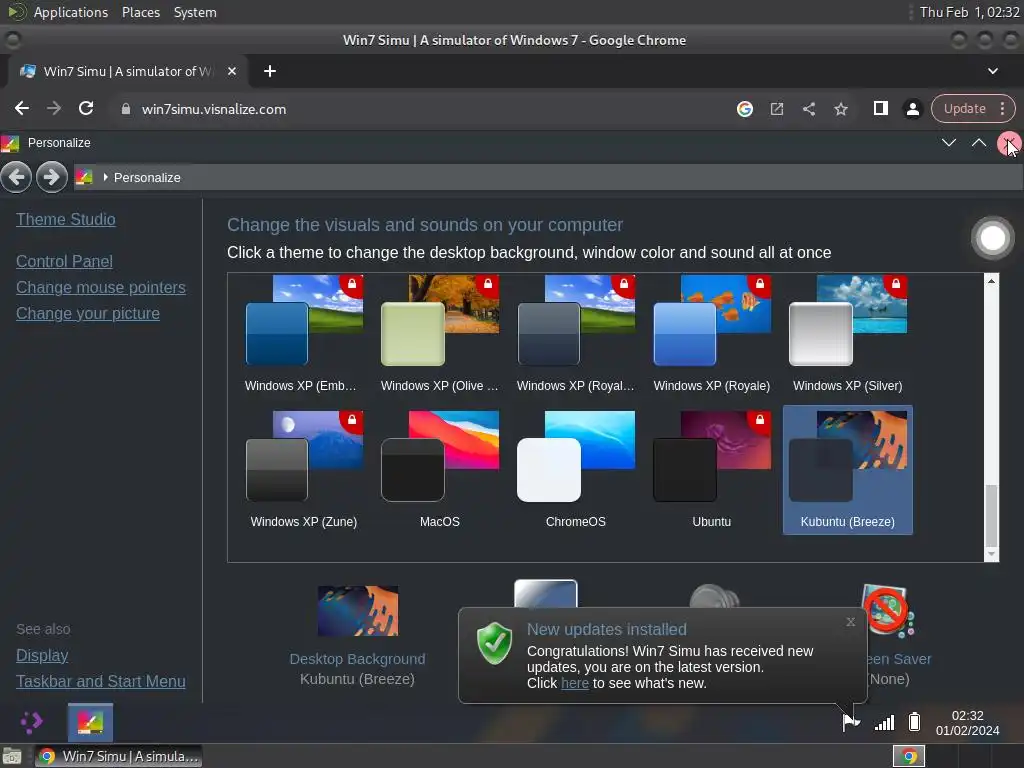This screenshot has height=768, width=1024.
Task: Open Chrome profile avatar menu
Action: (x=913, y=109)
